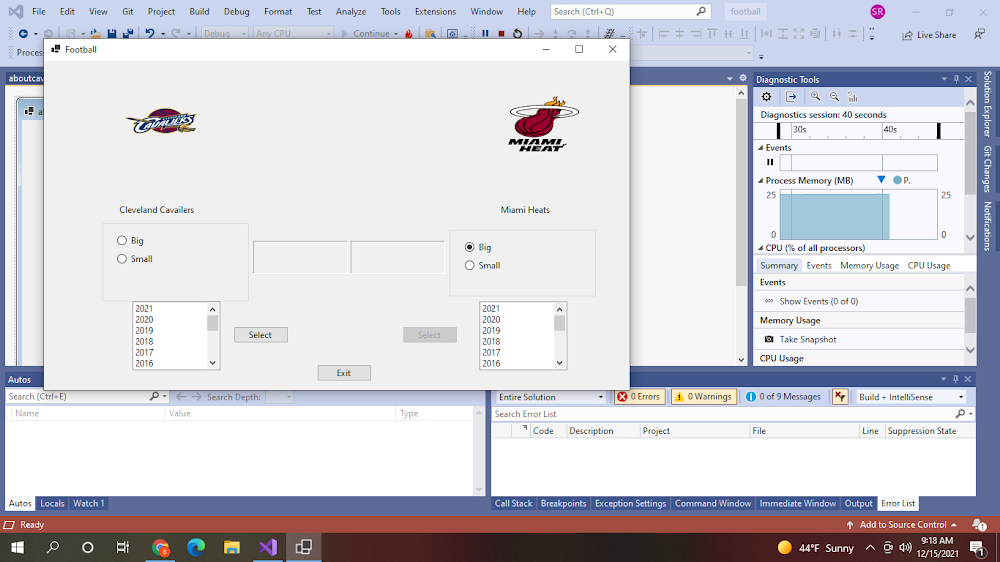Toggle the 0 Errors filter button
Screen dimensions: 1000x562
click(638, 397)
